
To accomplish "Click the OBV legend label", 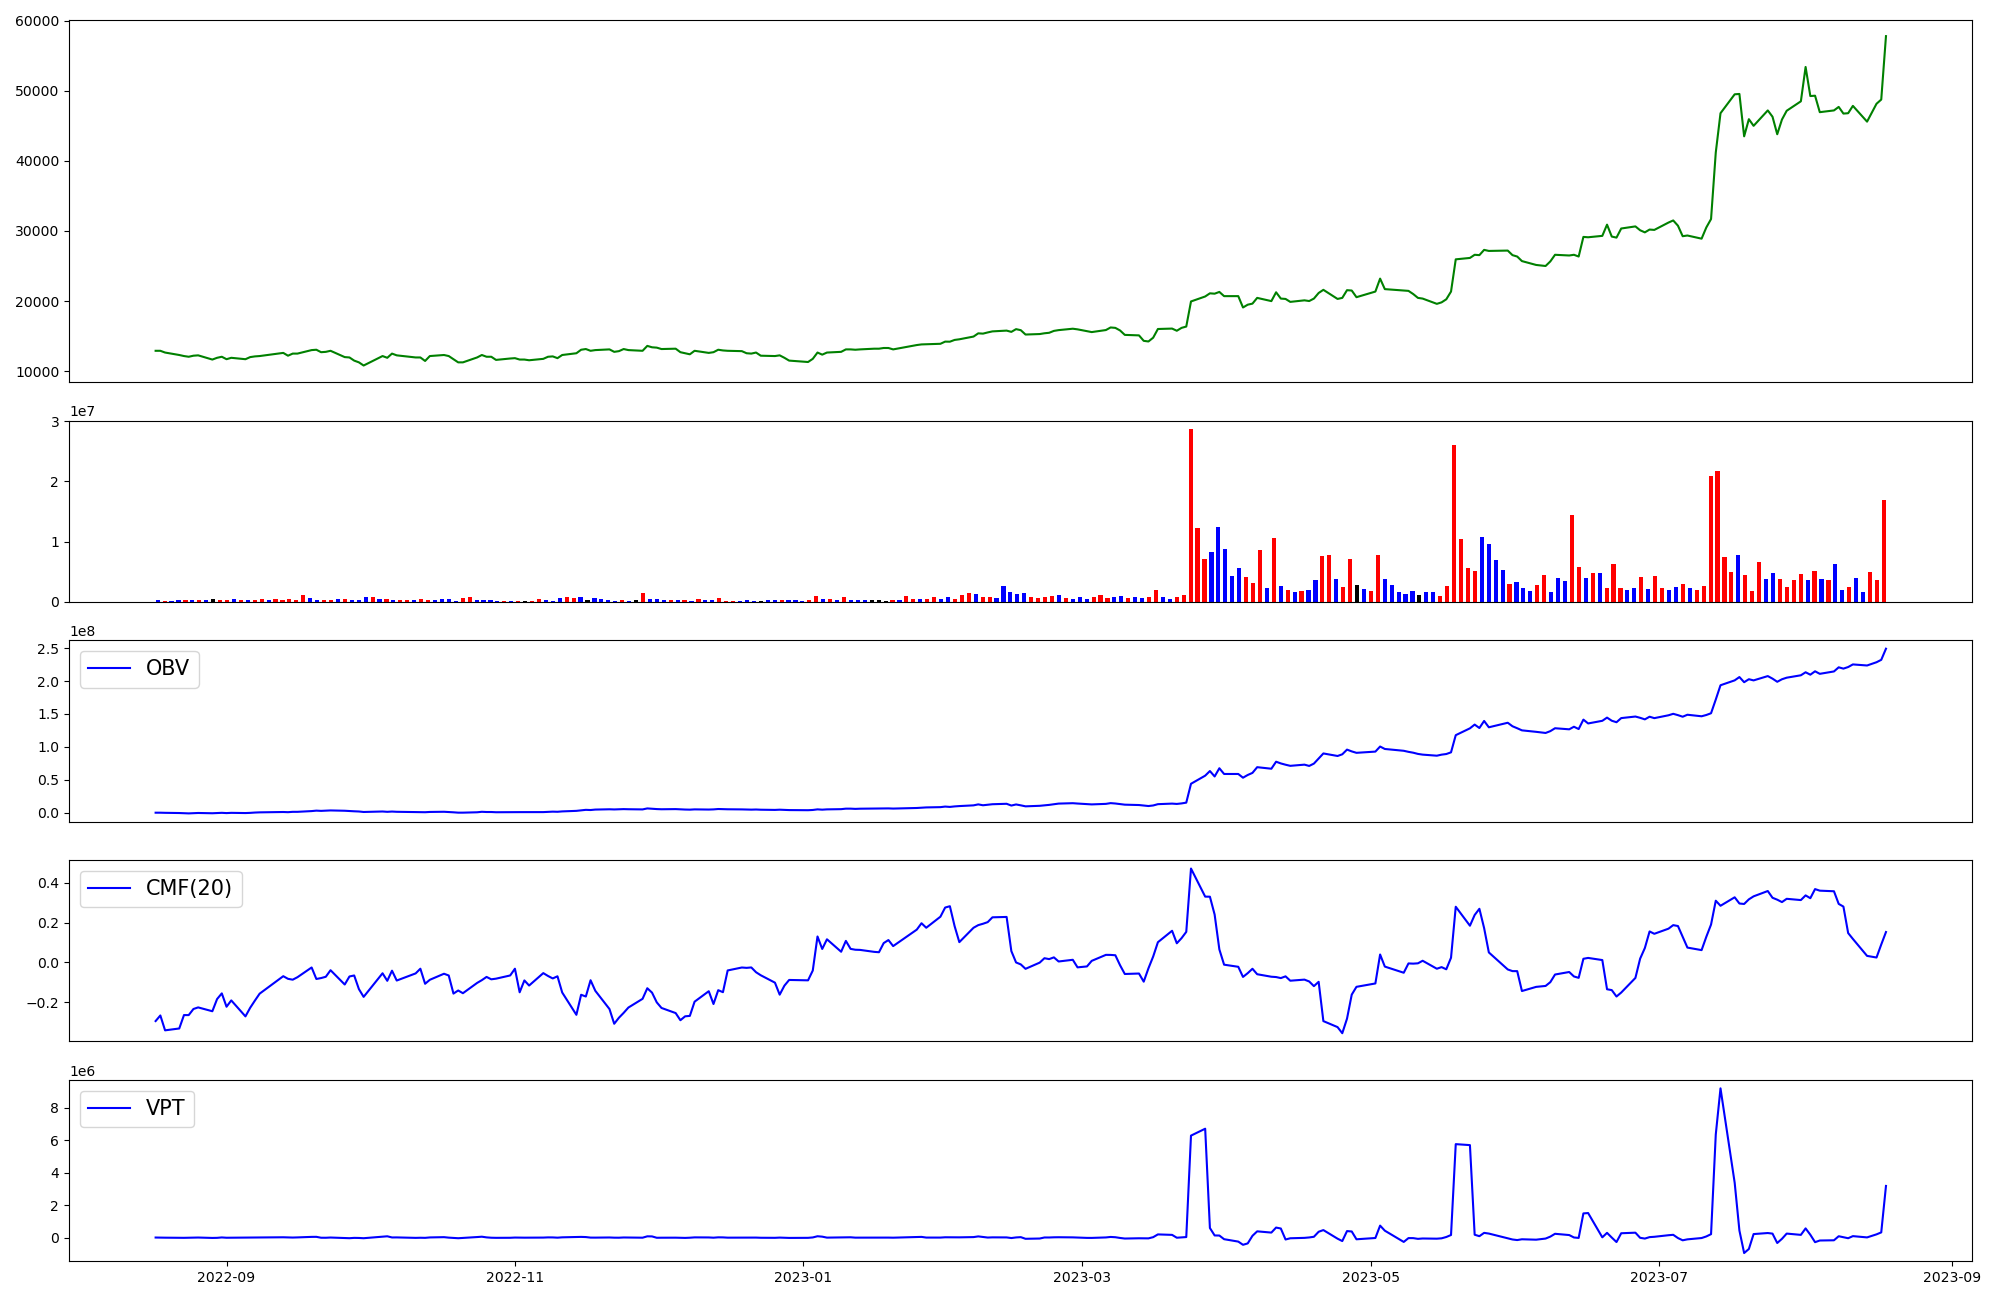I will click(x=167, y=668).
